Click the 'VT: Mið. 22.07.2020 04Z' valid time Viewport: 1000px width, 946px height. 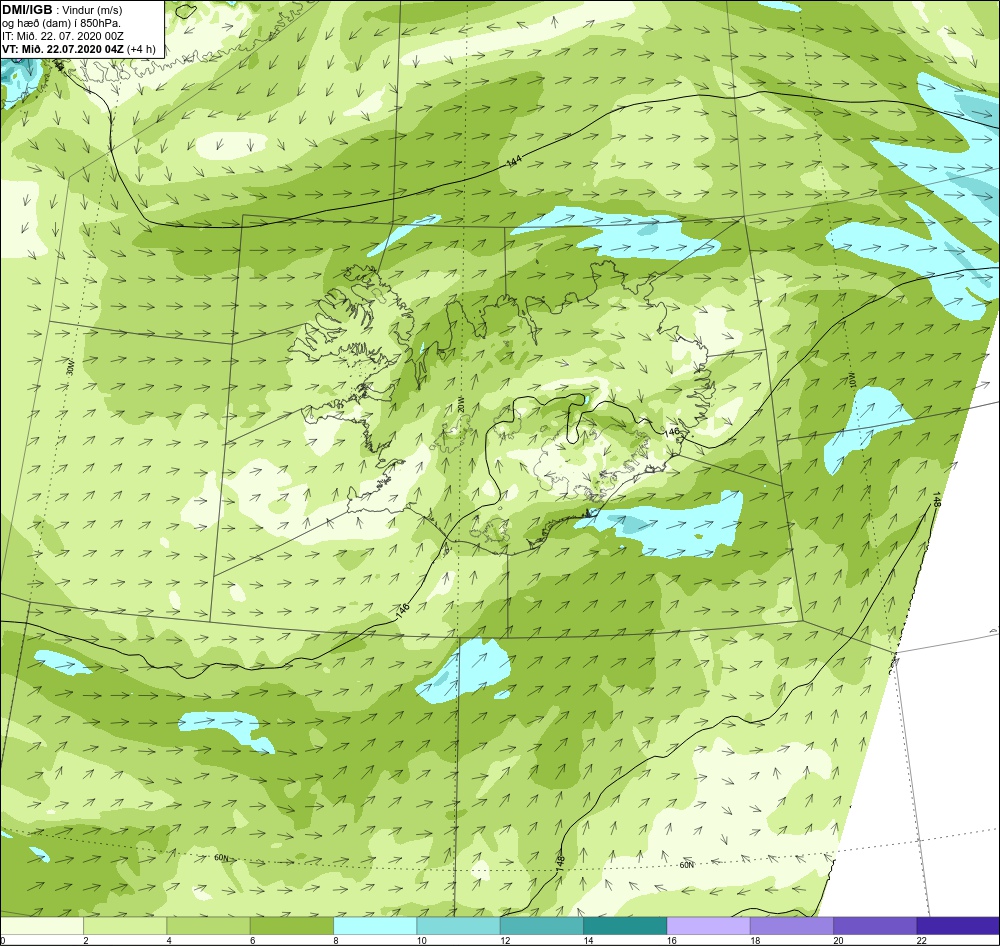point(62,49)
